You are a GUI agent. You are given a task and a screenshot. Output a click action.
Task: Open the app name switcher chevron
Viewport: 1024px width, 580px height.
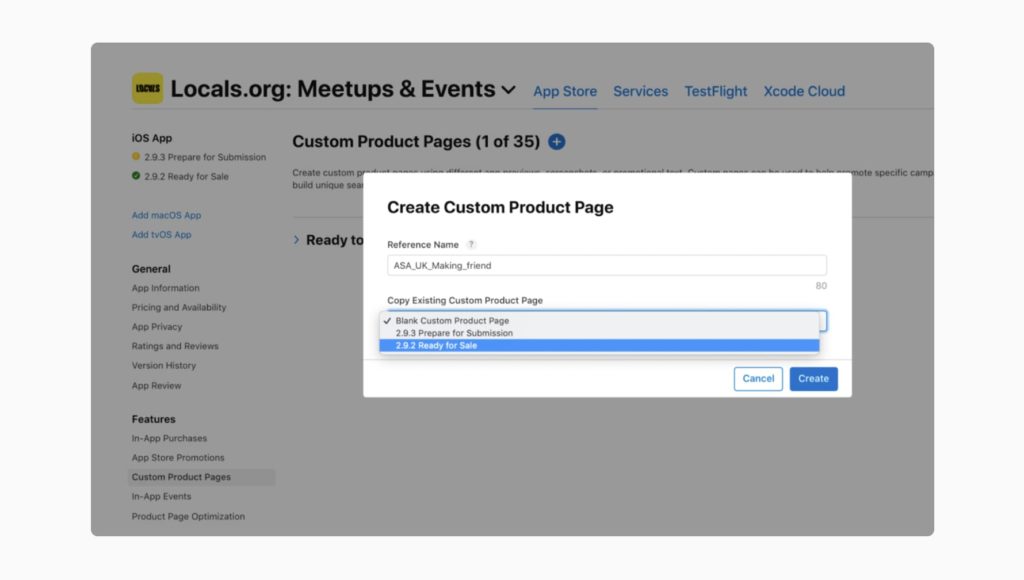click(x=509, y=90)
